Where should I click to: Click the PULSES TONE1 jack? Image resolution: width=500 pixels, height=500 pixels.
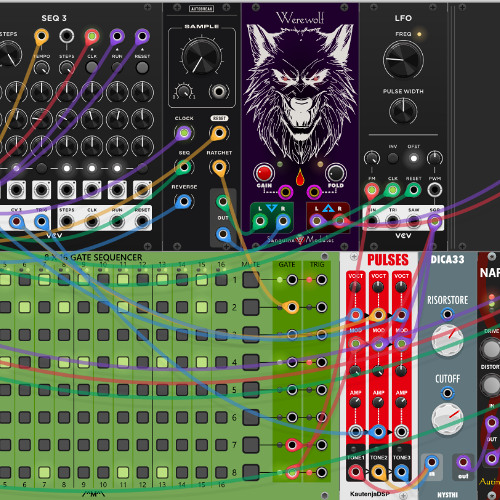pyautogui.click(x=355, y=472)
